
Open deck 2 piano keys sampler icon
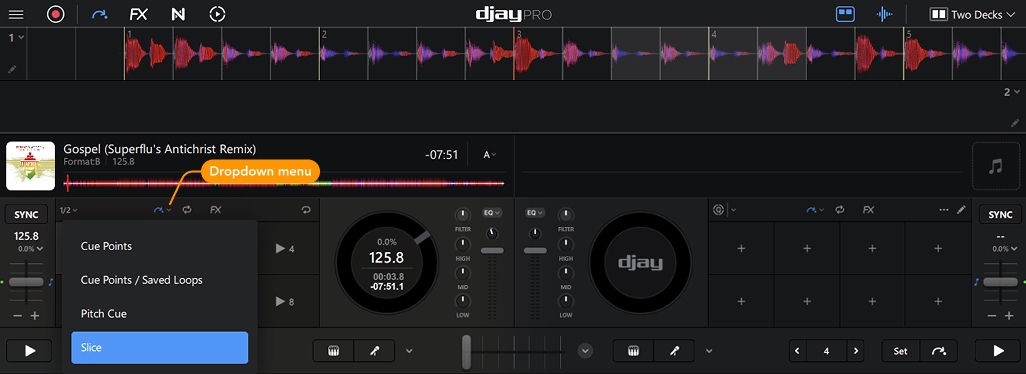coord(633,350)
